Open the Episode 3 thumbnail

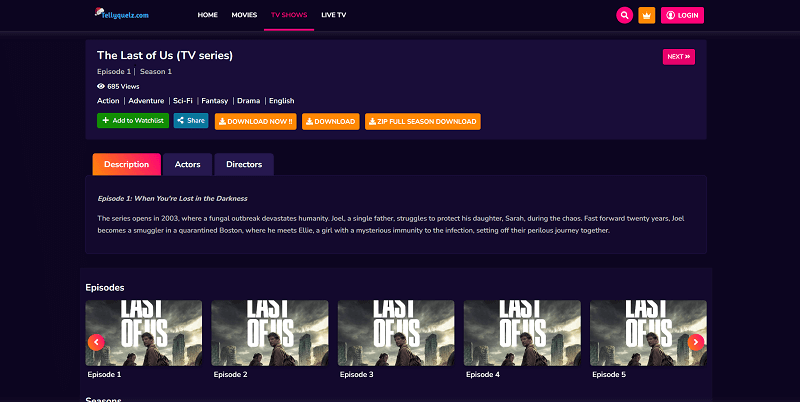coord(396,333)
